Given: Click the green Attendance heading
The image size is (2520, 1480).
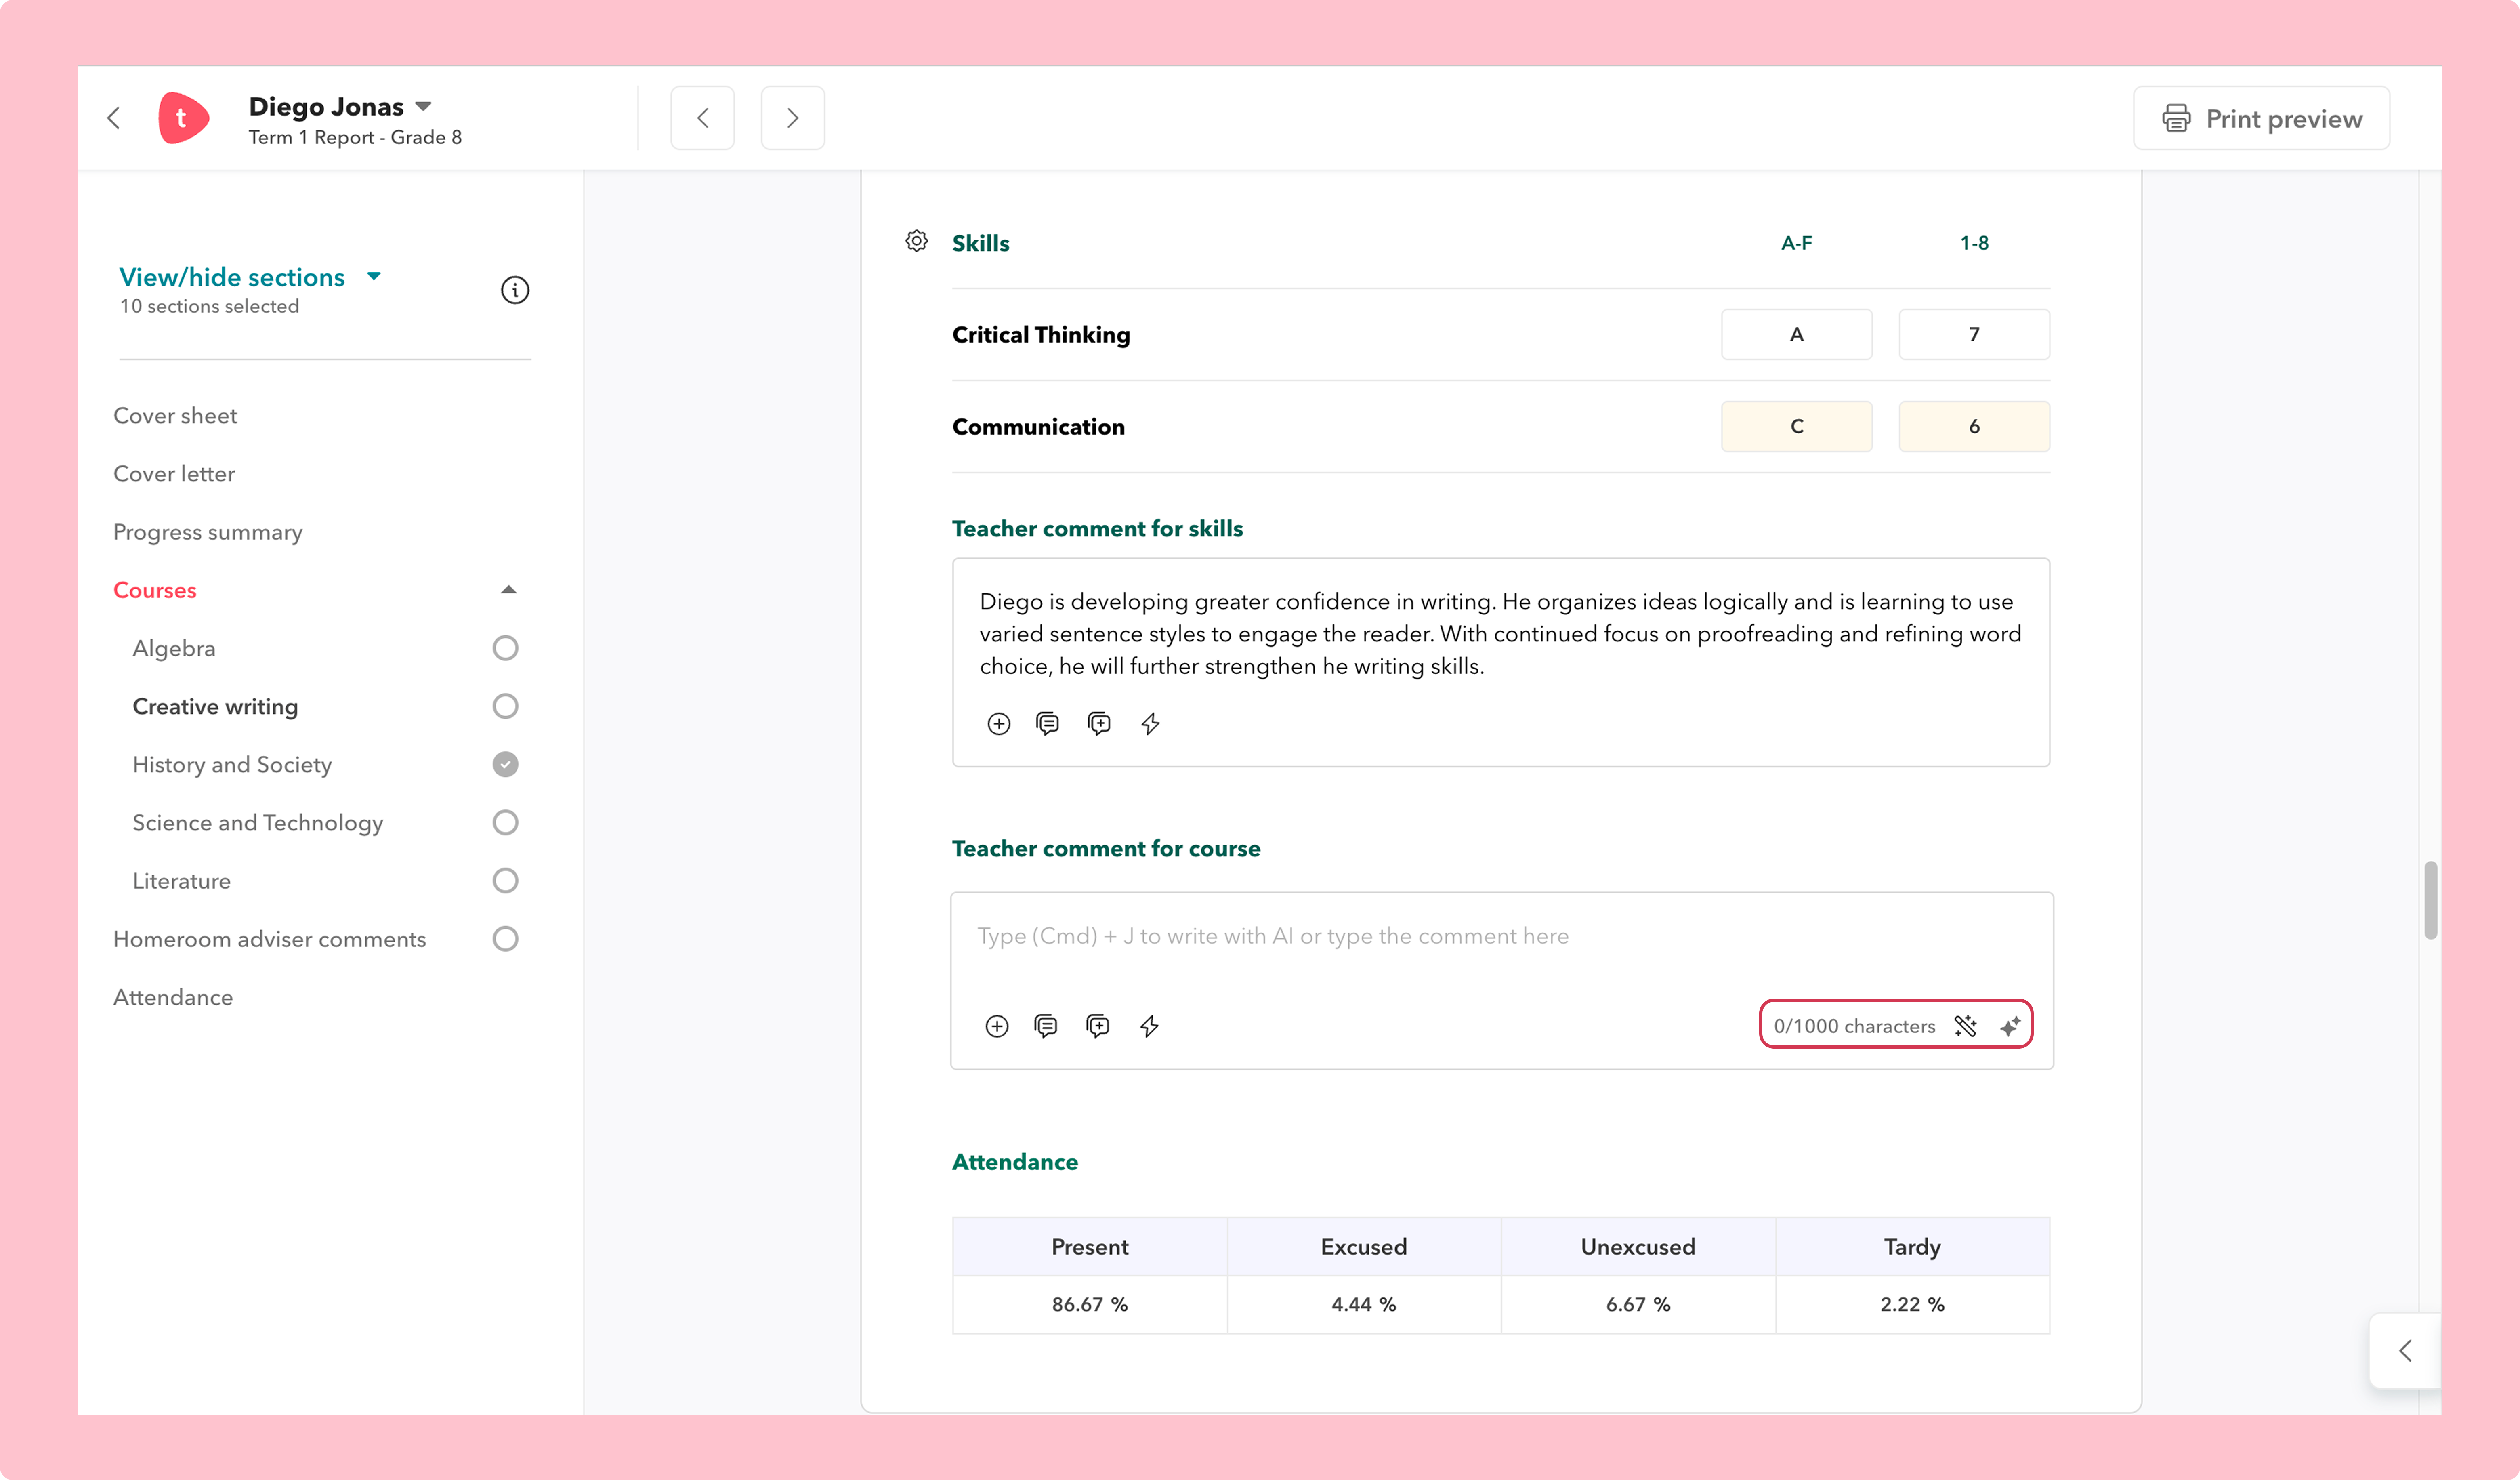Looking at the screenshot, I should 1014,1162.
